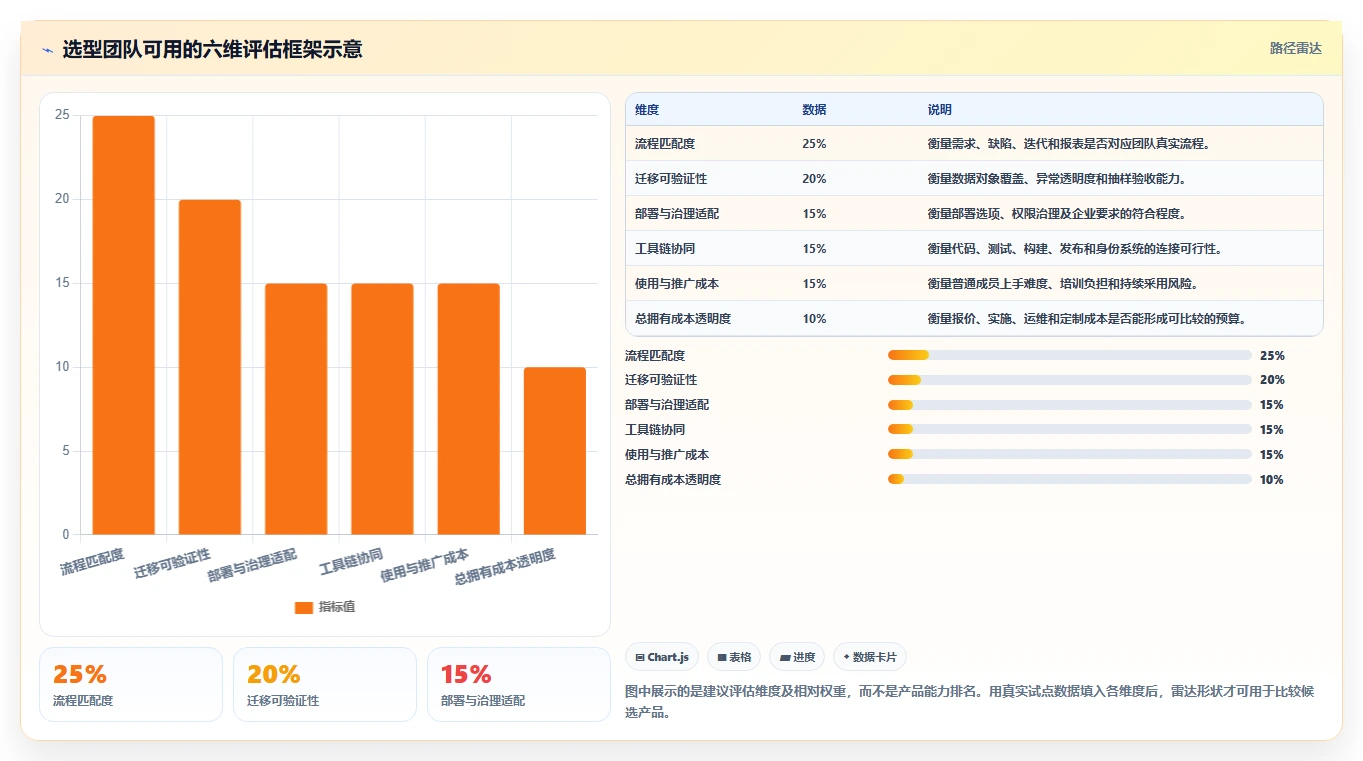
Task: Click the 25% value in the table
Action: click(x=814, y=144)
